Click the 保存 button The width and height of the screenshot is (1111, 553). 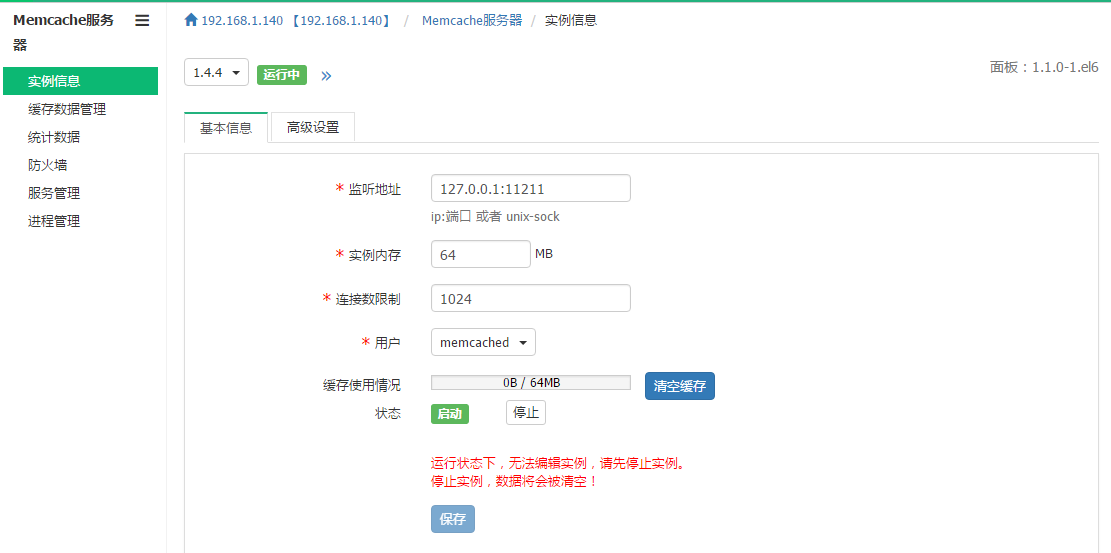pyautogui.click(x=453, y=519)
